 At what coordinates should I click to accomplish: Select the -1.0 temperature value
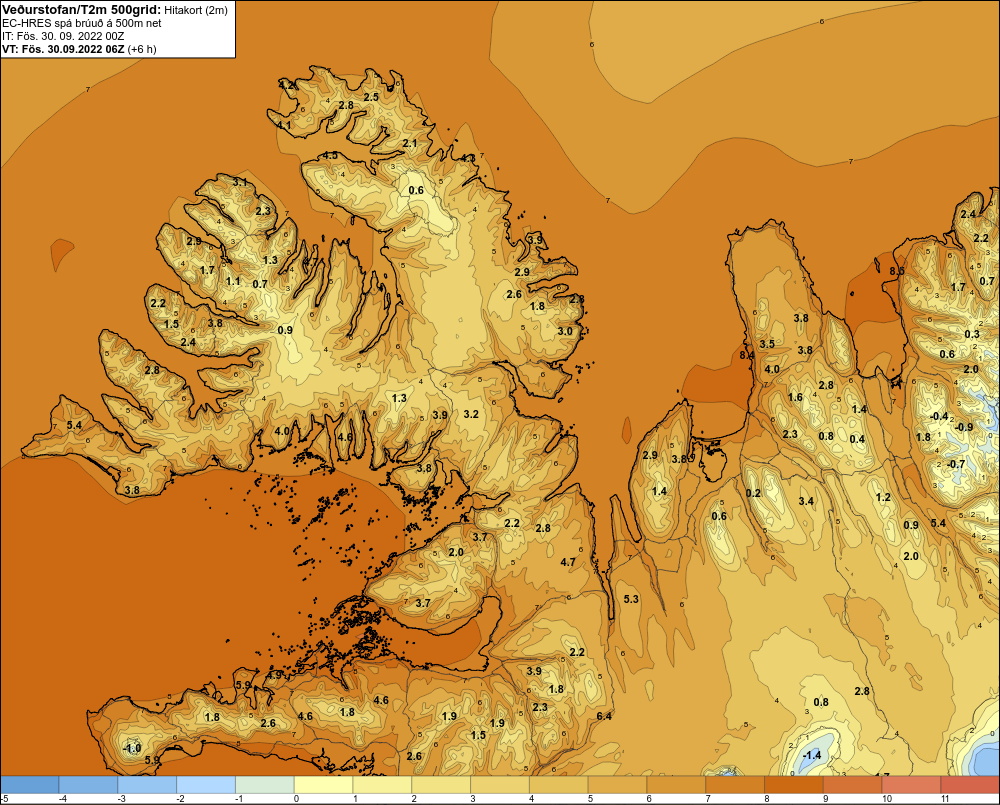pyautogui.click(x=131, y=748)
